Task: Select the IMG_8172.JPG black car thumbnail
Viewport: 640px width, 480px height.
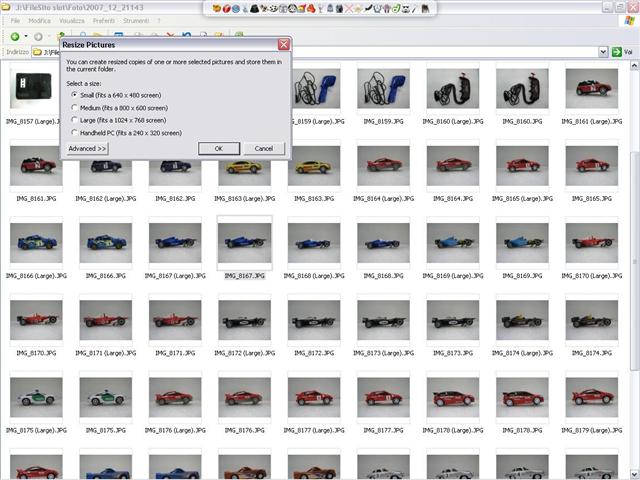Action: 314,320
